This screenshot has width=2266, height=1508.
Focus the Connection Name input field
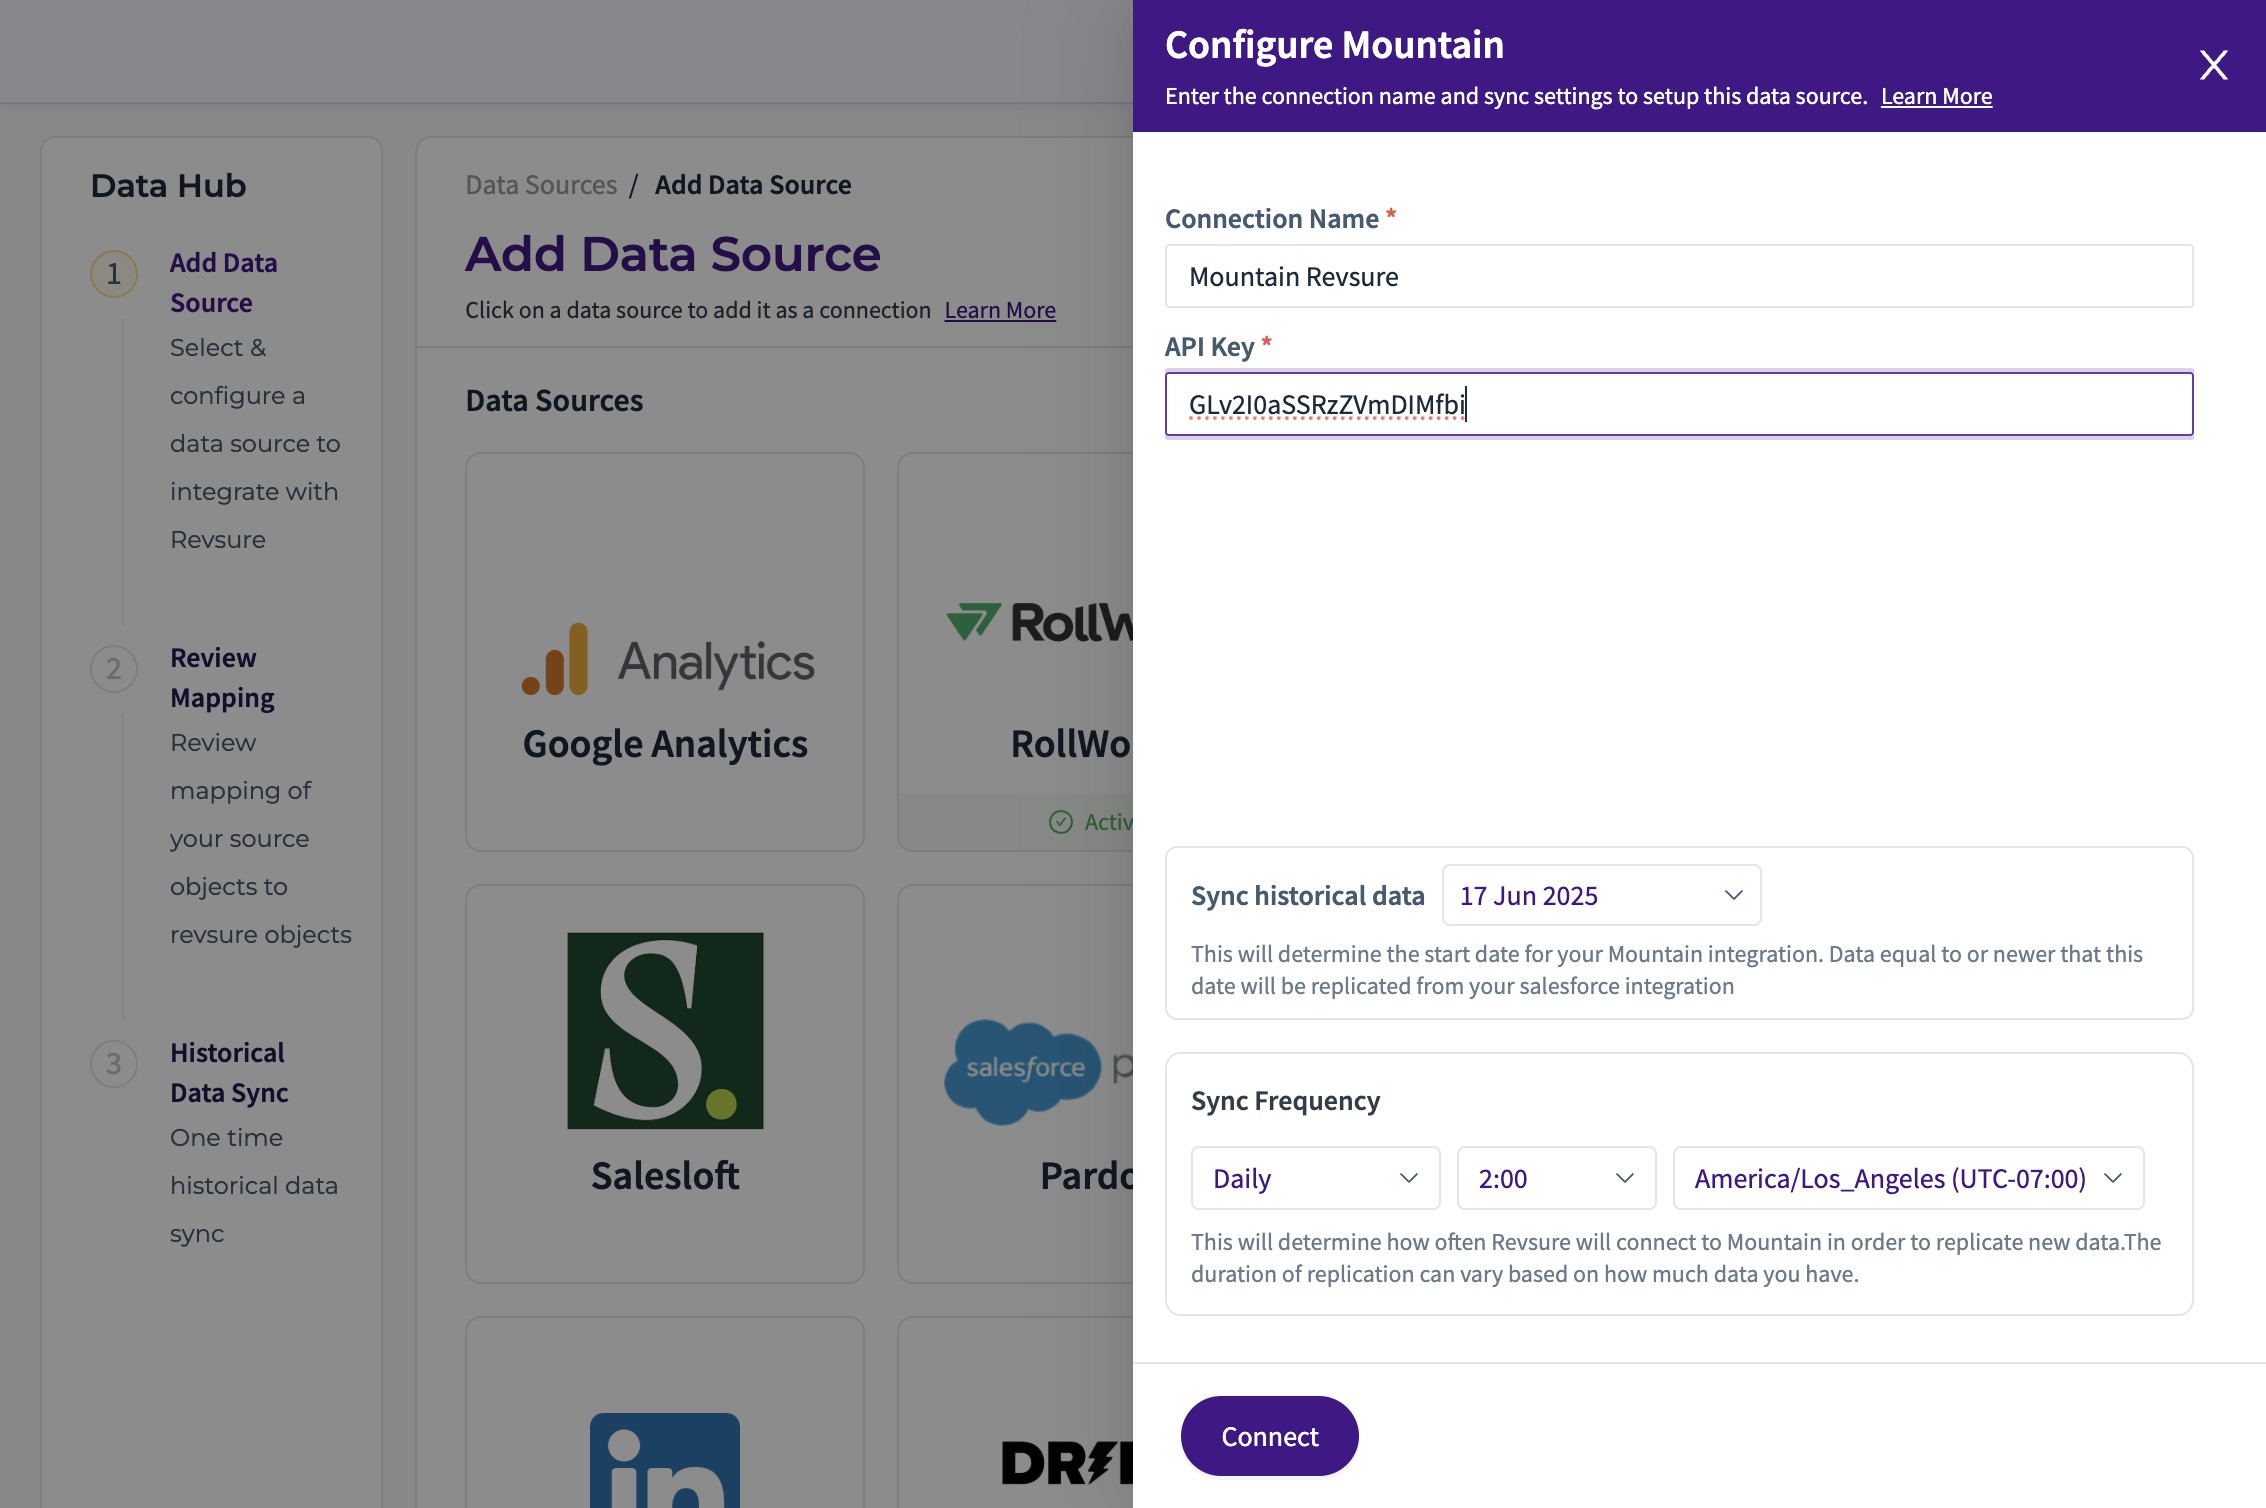(1678, 277)
